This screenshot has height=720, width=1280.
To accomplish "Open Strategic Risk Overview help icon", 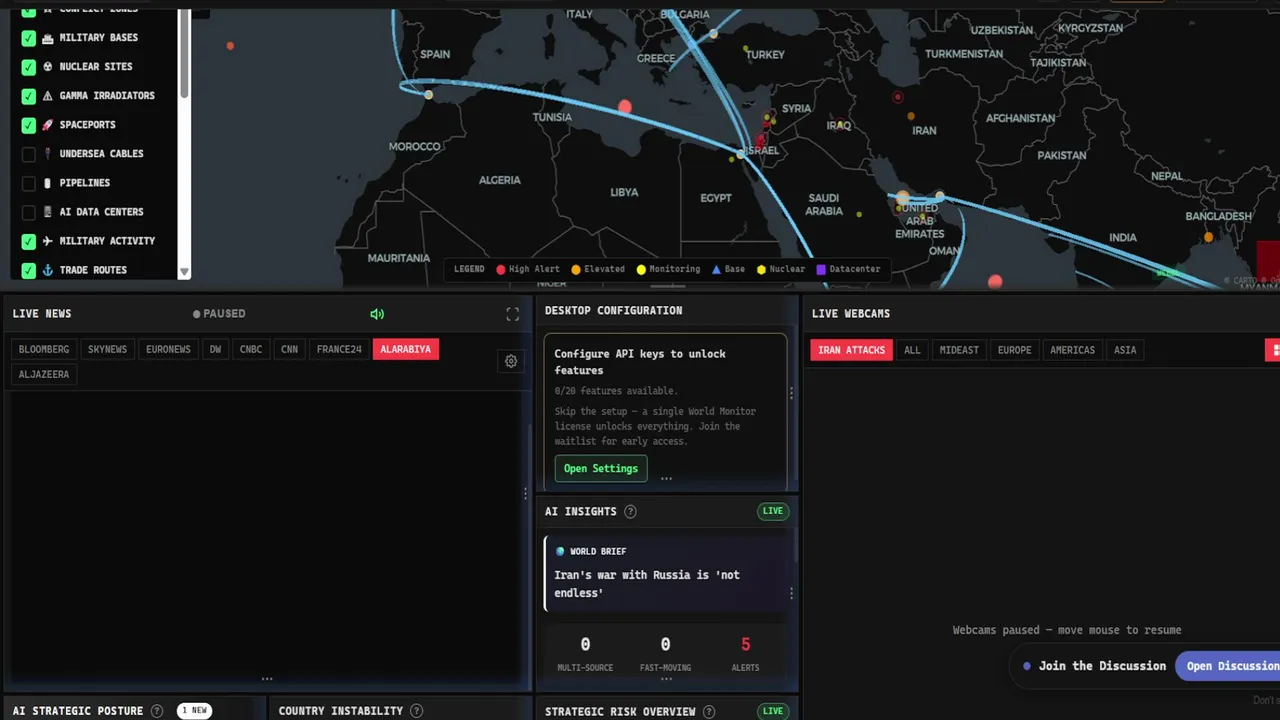I will pyautogui.click(x=709, y=712).
